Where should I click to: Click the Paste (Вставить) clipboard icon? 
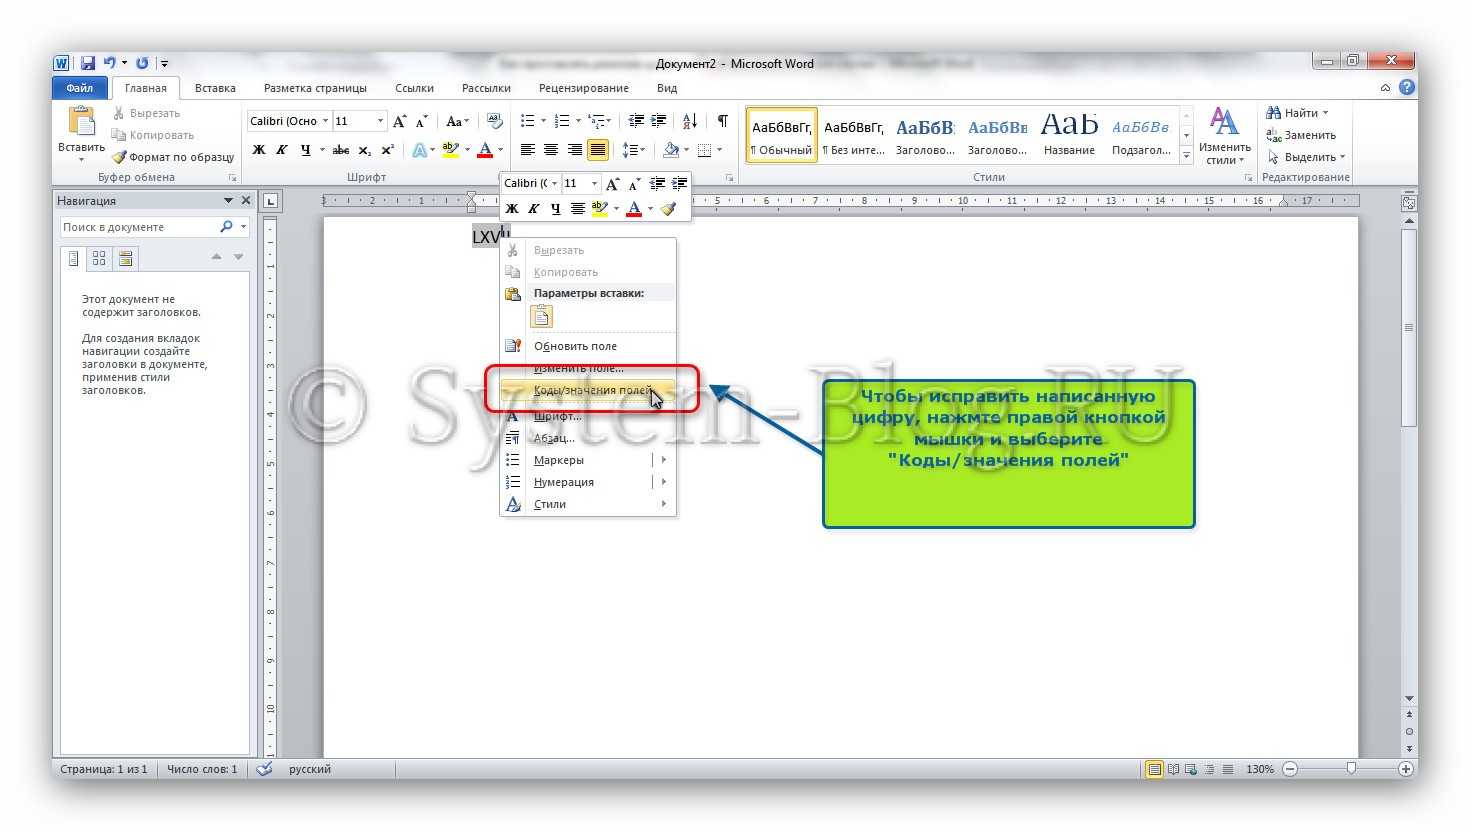[81, 122]
